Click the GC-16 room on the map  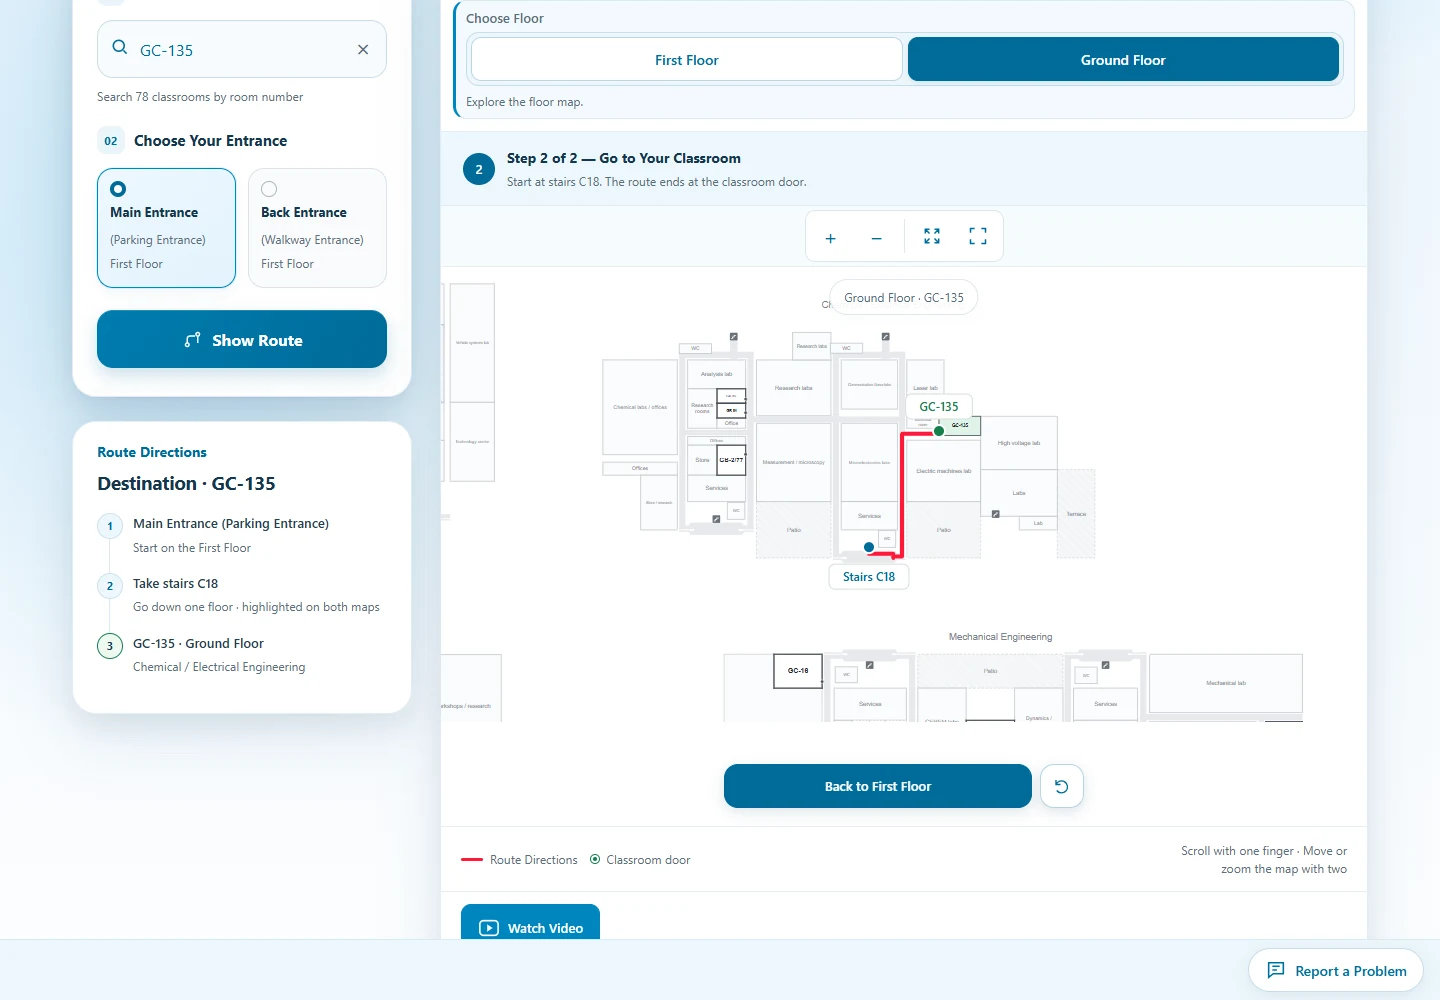[798, 671]
